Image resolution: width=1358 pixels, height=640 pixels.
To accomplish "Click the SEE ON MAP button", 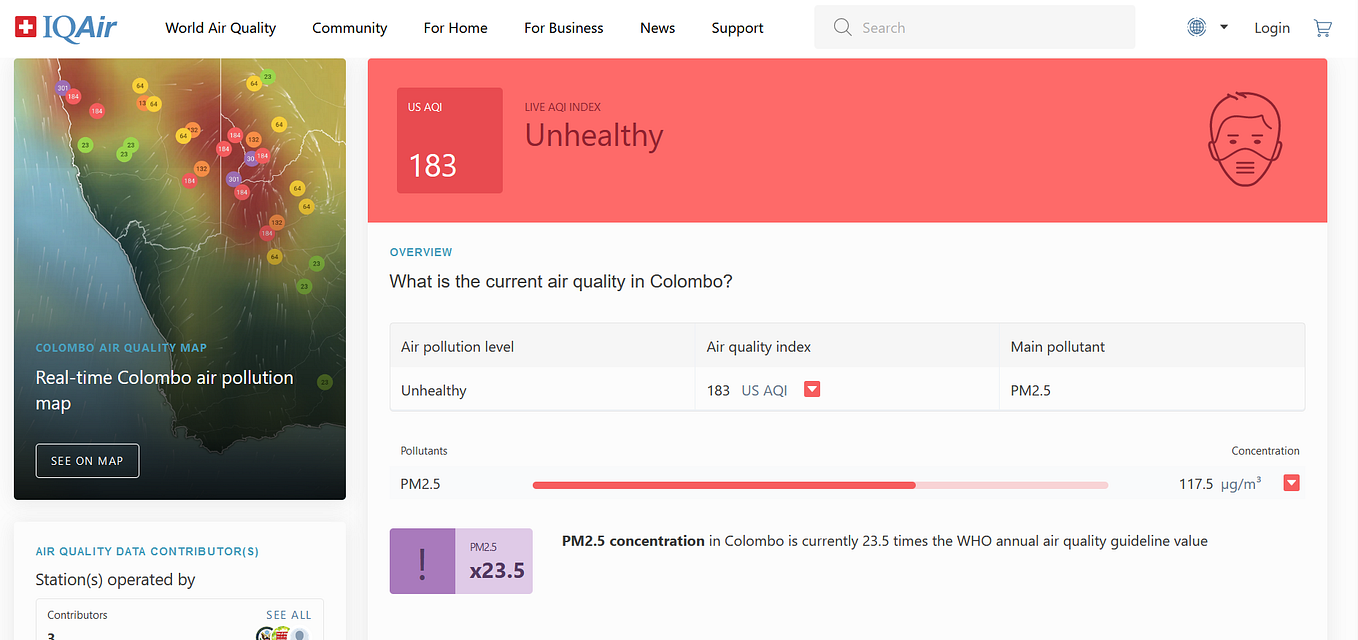I will click(x=87, y=461).
